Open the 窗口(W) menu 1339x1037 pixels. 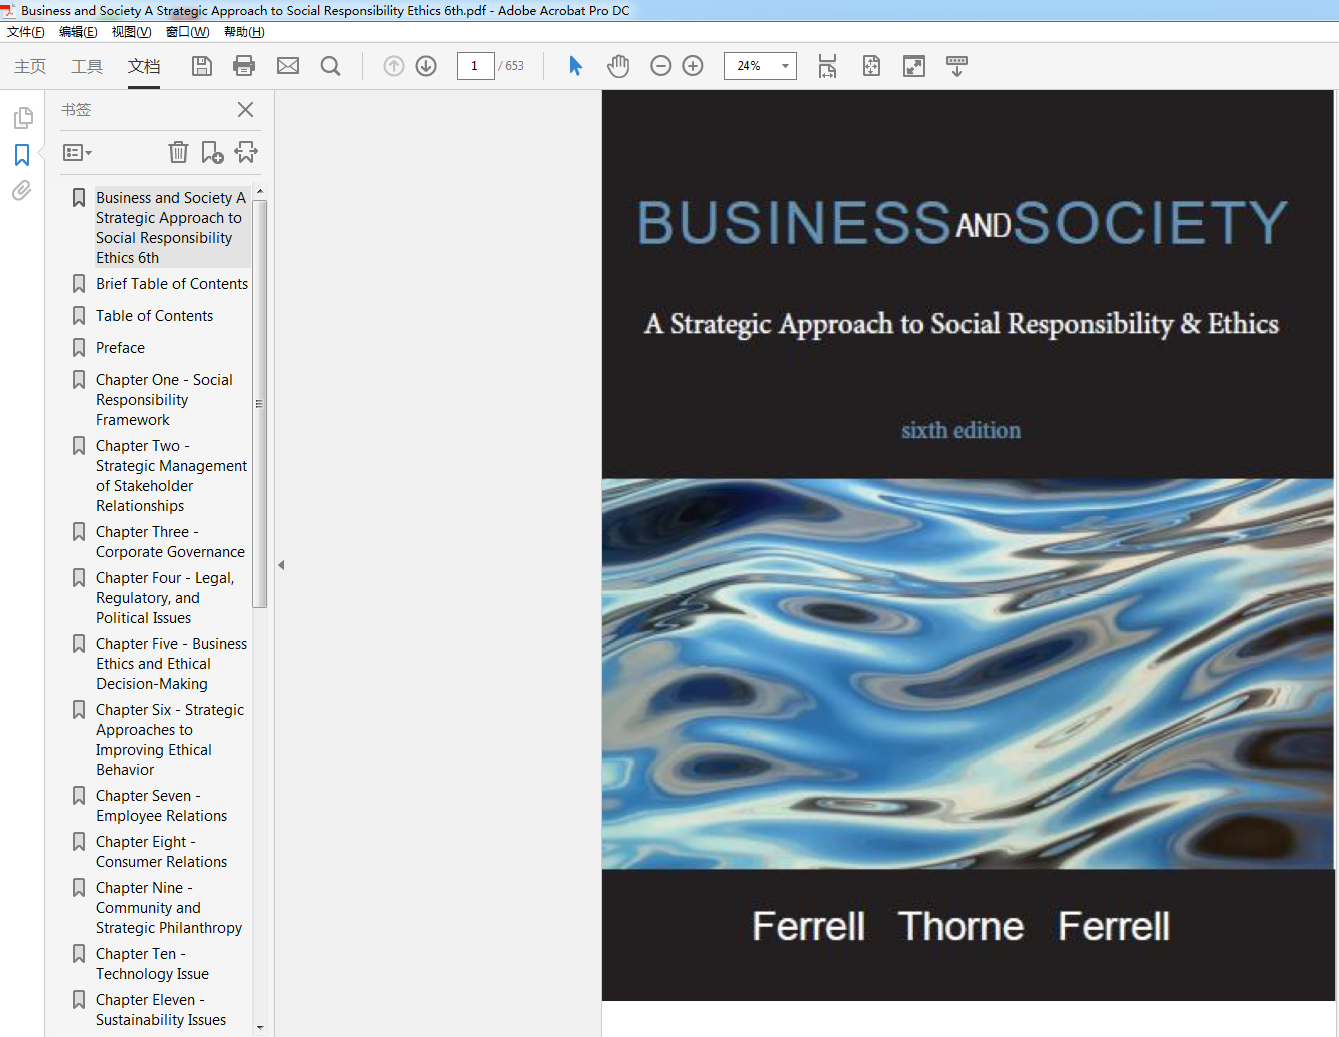(187, 32)
